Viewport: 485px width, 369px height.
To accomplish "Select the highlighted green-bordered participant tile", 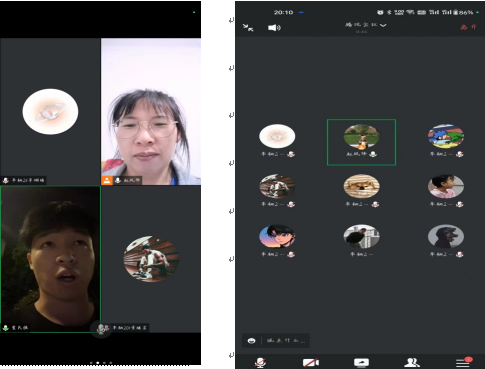I will pyautogui.click(x=361, y=142).
